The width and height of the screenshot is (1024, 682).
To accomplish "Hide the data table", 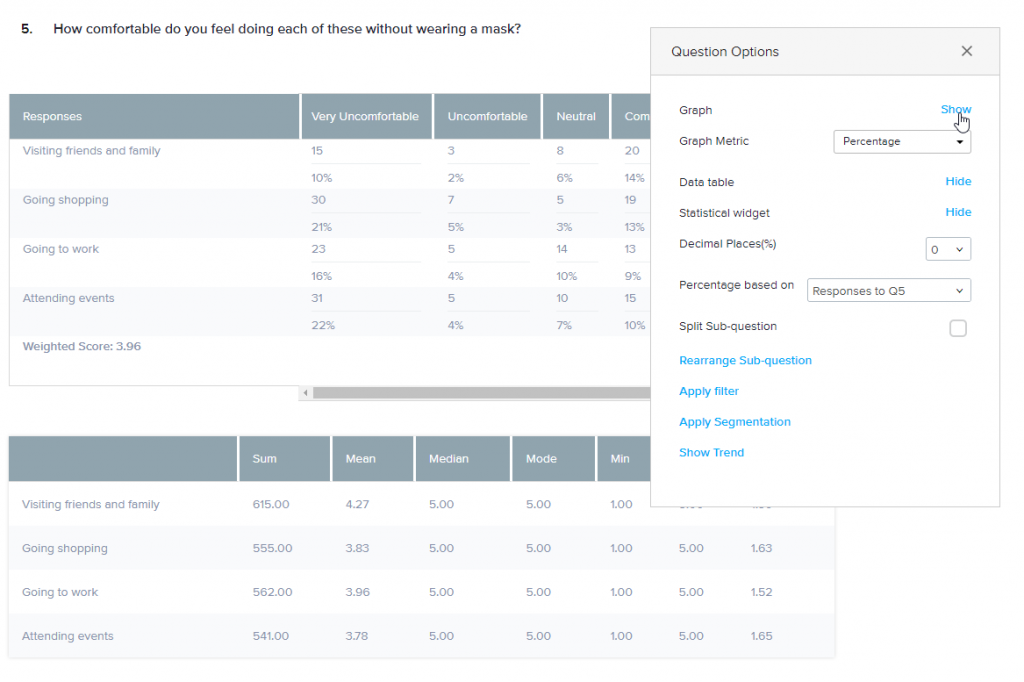I will pos(958,181).
